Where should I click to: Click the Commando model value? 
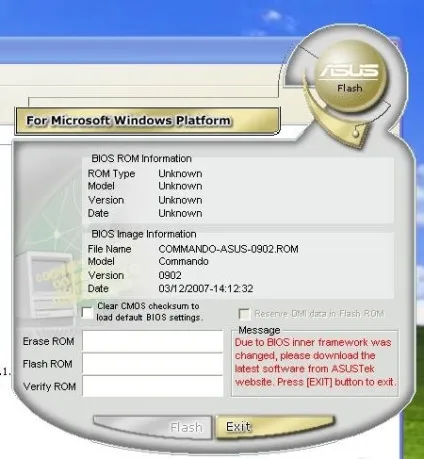click(x=183, y=261)
